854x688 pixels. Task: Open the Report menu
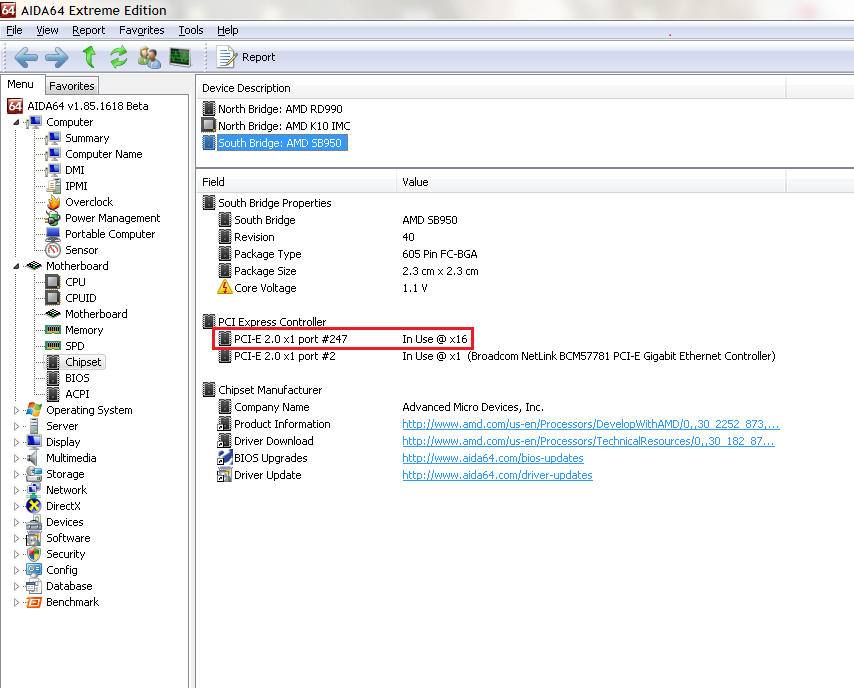(88, 31)
